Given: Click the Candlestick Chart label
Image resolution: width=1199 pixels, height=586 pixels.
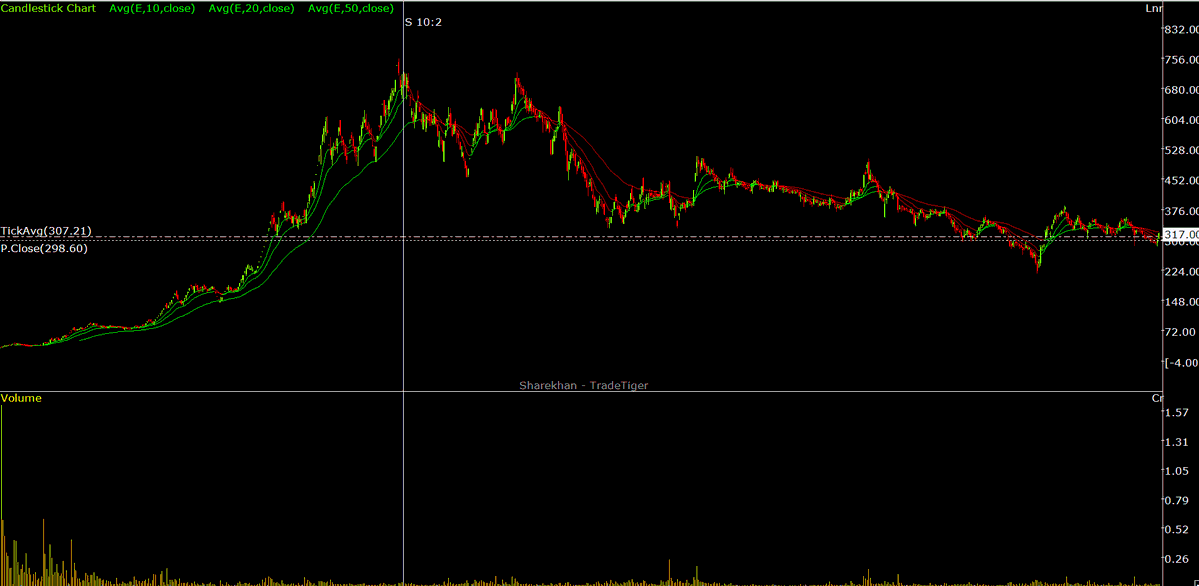Looking at the screenshot, I should point(49,8).
